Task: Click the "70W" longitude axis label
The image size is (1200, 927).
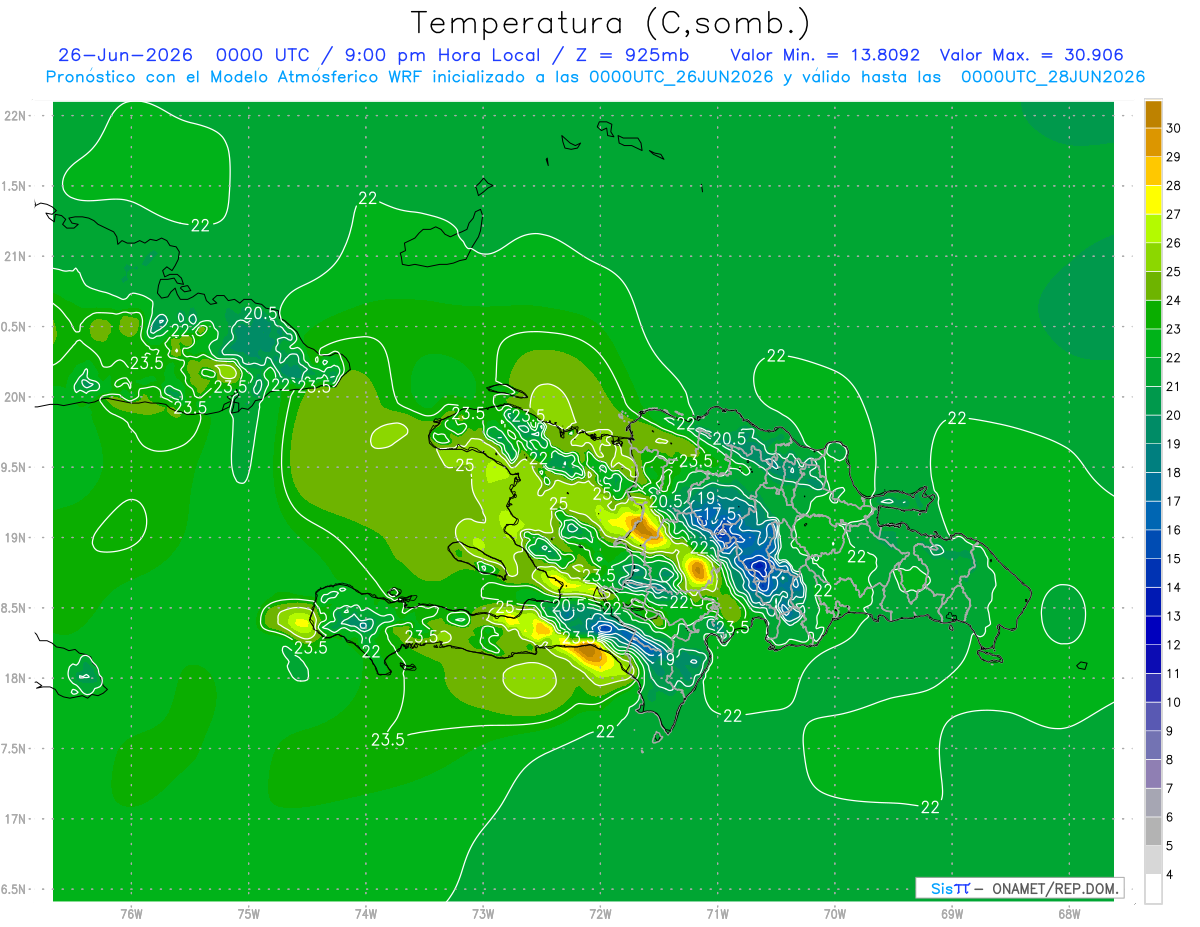Action: [x=835, y=914]
